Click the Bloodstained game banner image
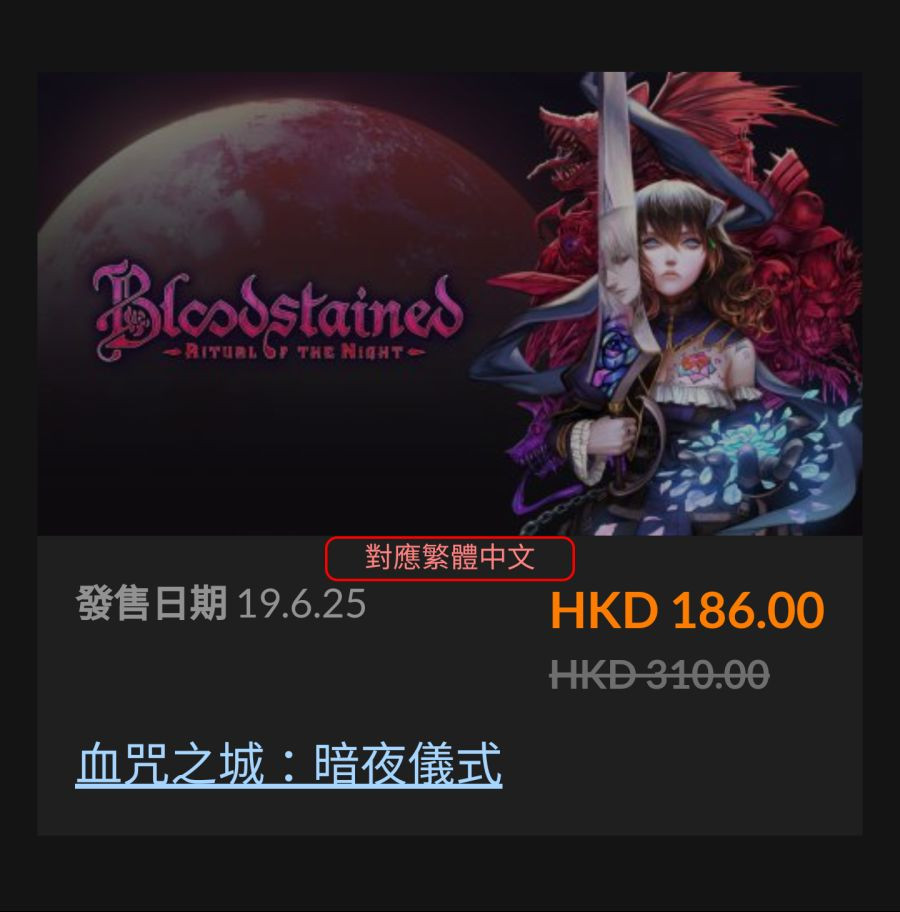This screenshot has width=900, height=912. (450, 304)
